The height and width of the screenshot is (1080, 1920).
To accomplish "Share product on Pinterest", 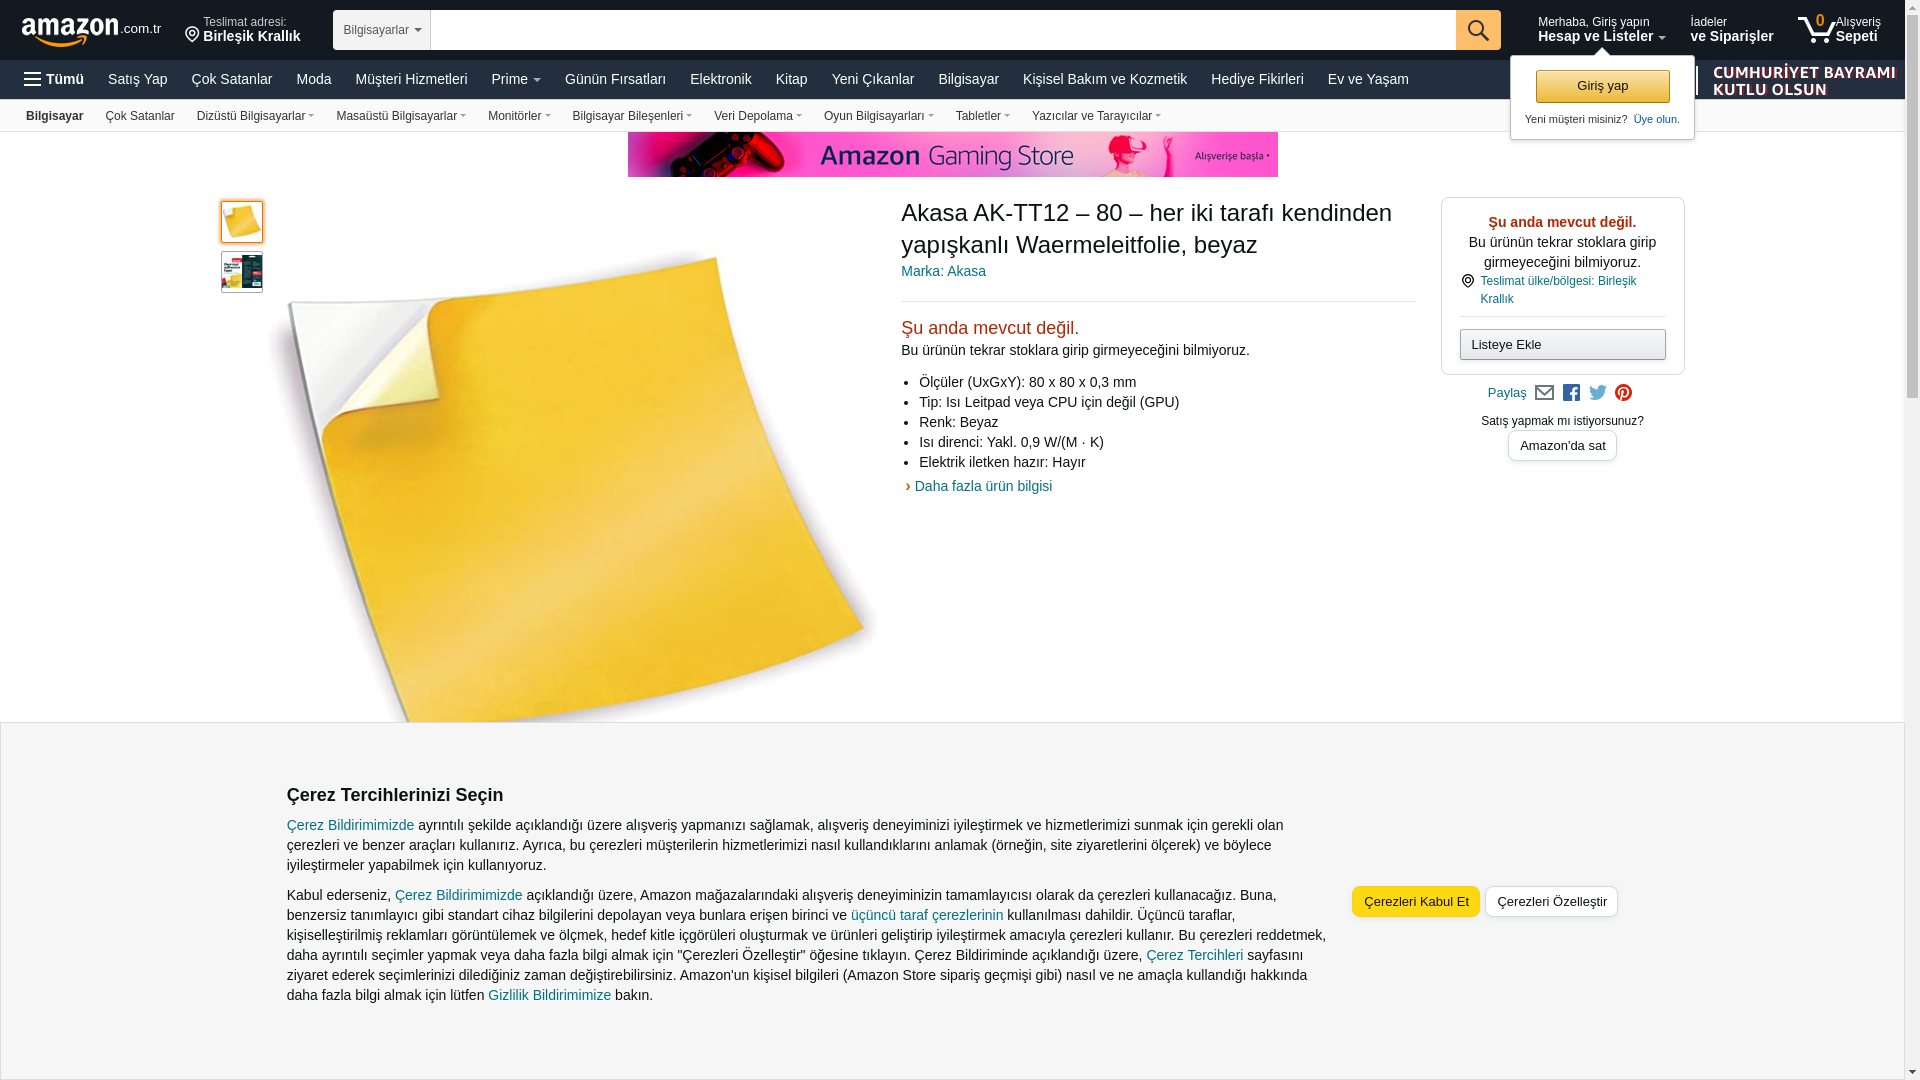I will 1623,393.
